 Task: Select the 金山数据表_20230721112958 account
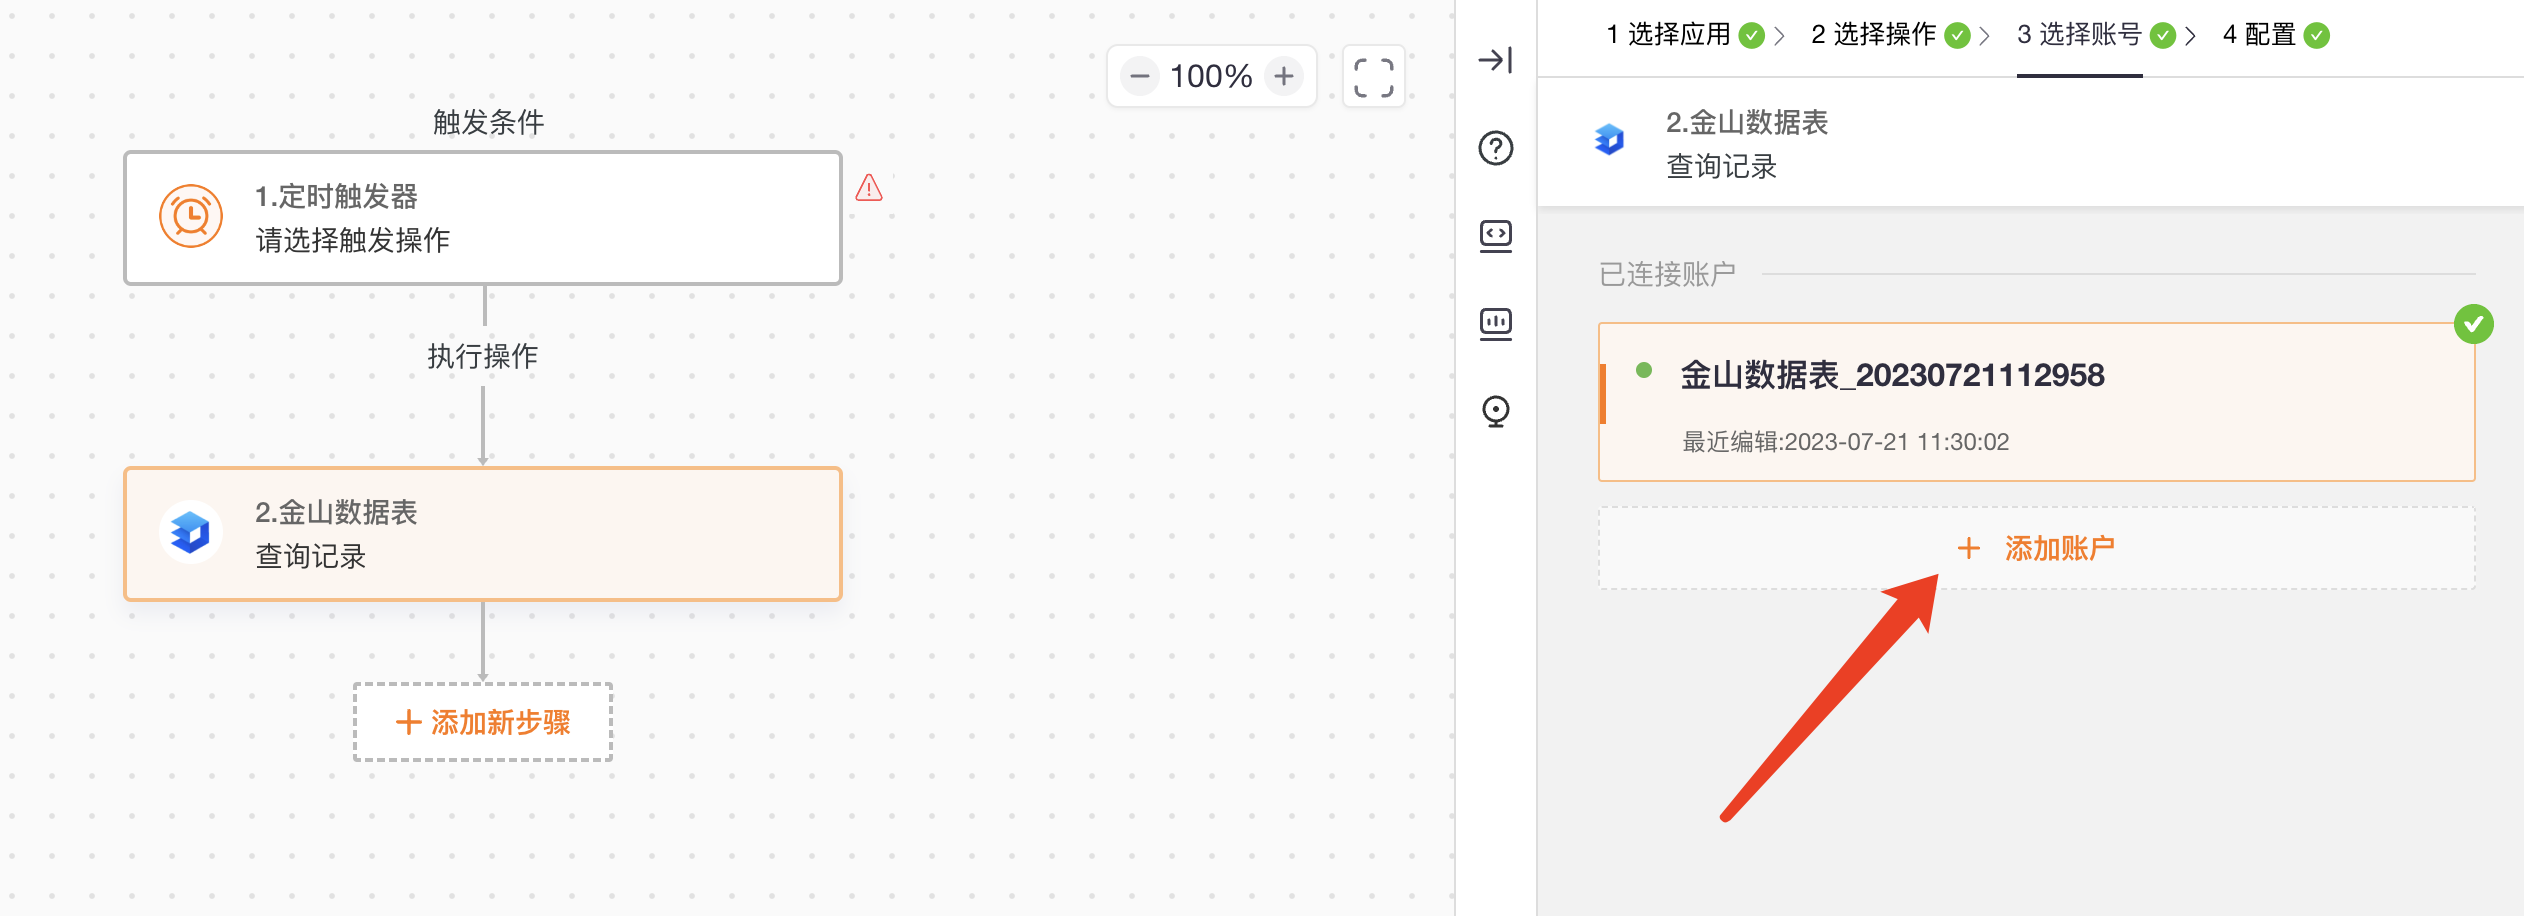pos(2036,402)
